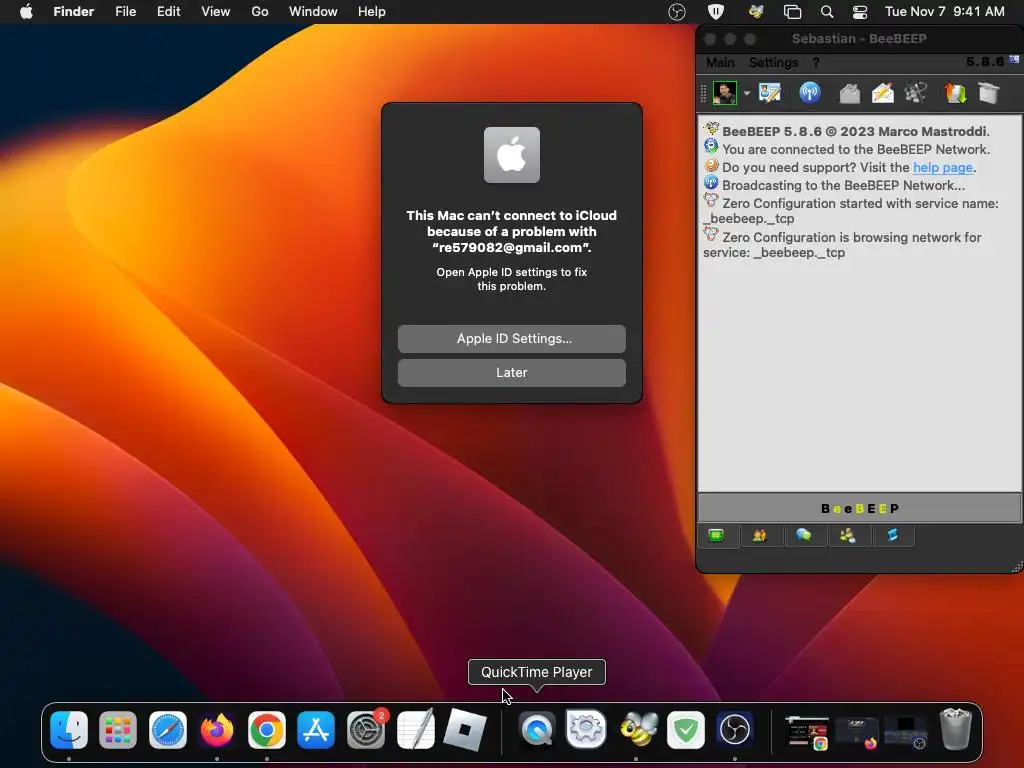Select the blue saved chats tab icon
The height and width of the screenshot is (768, 1024).
892,536
